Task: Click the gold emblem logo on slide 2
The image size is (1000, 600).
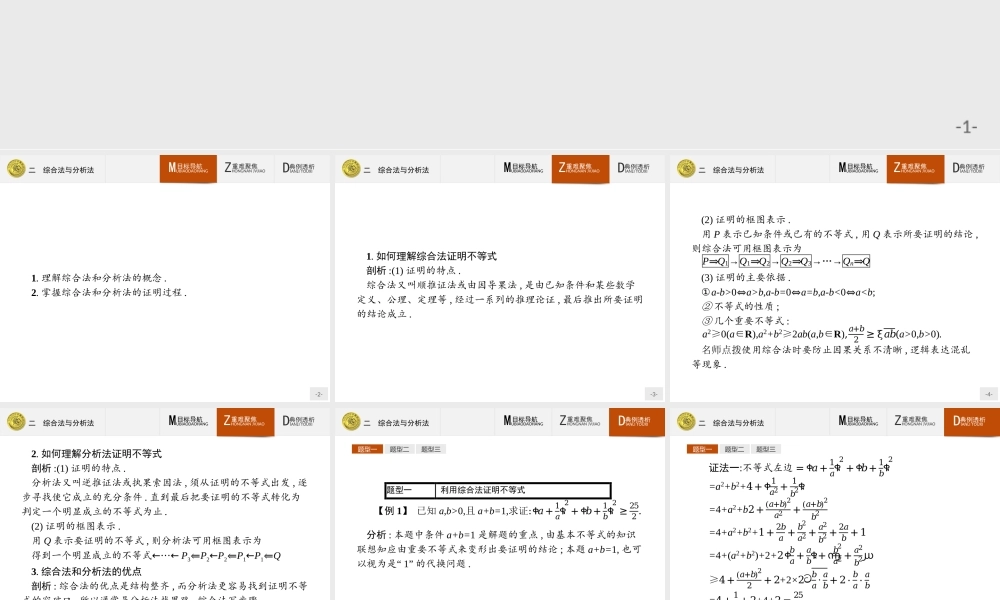Action: tap(16, 169)
